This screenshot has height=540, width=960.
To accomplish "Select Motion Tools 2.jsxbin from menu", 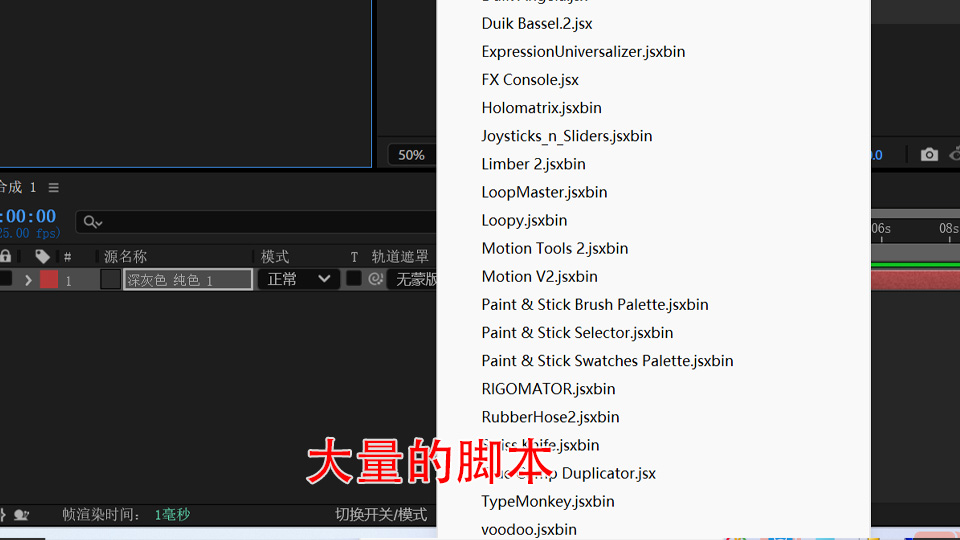I will [x=554, y=248].
